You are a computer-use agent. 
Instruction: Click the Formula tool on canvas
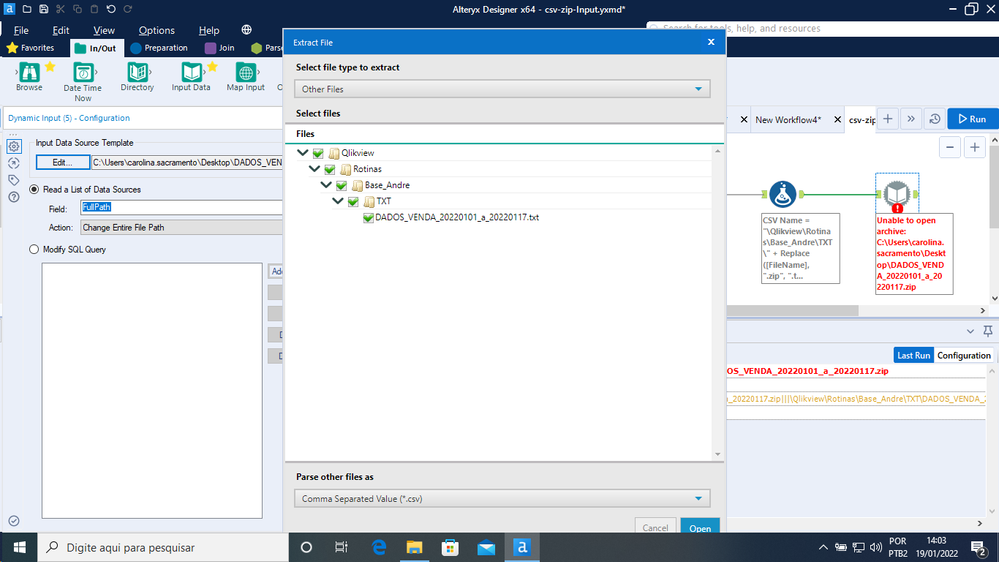(x=782, y=194)
